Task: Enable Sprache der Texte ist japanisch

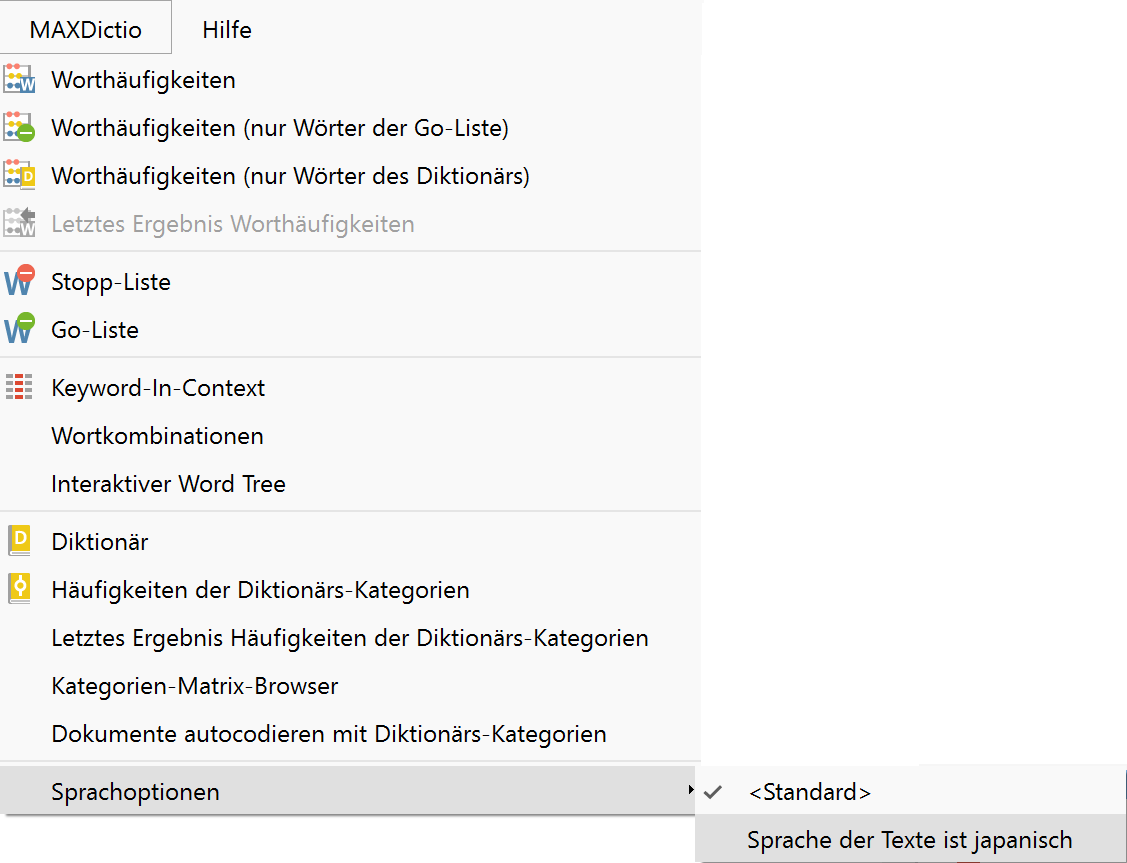Action: (910, 839)
